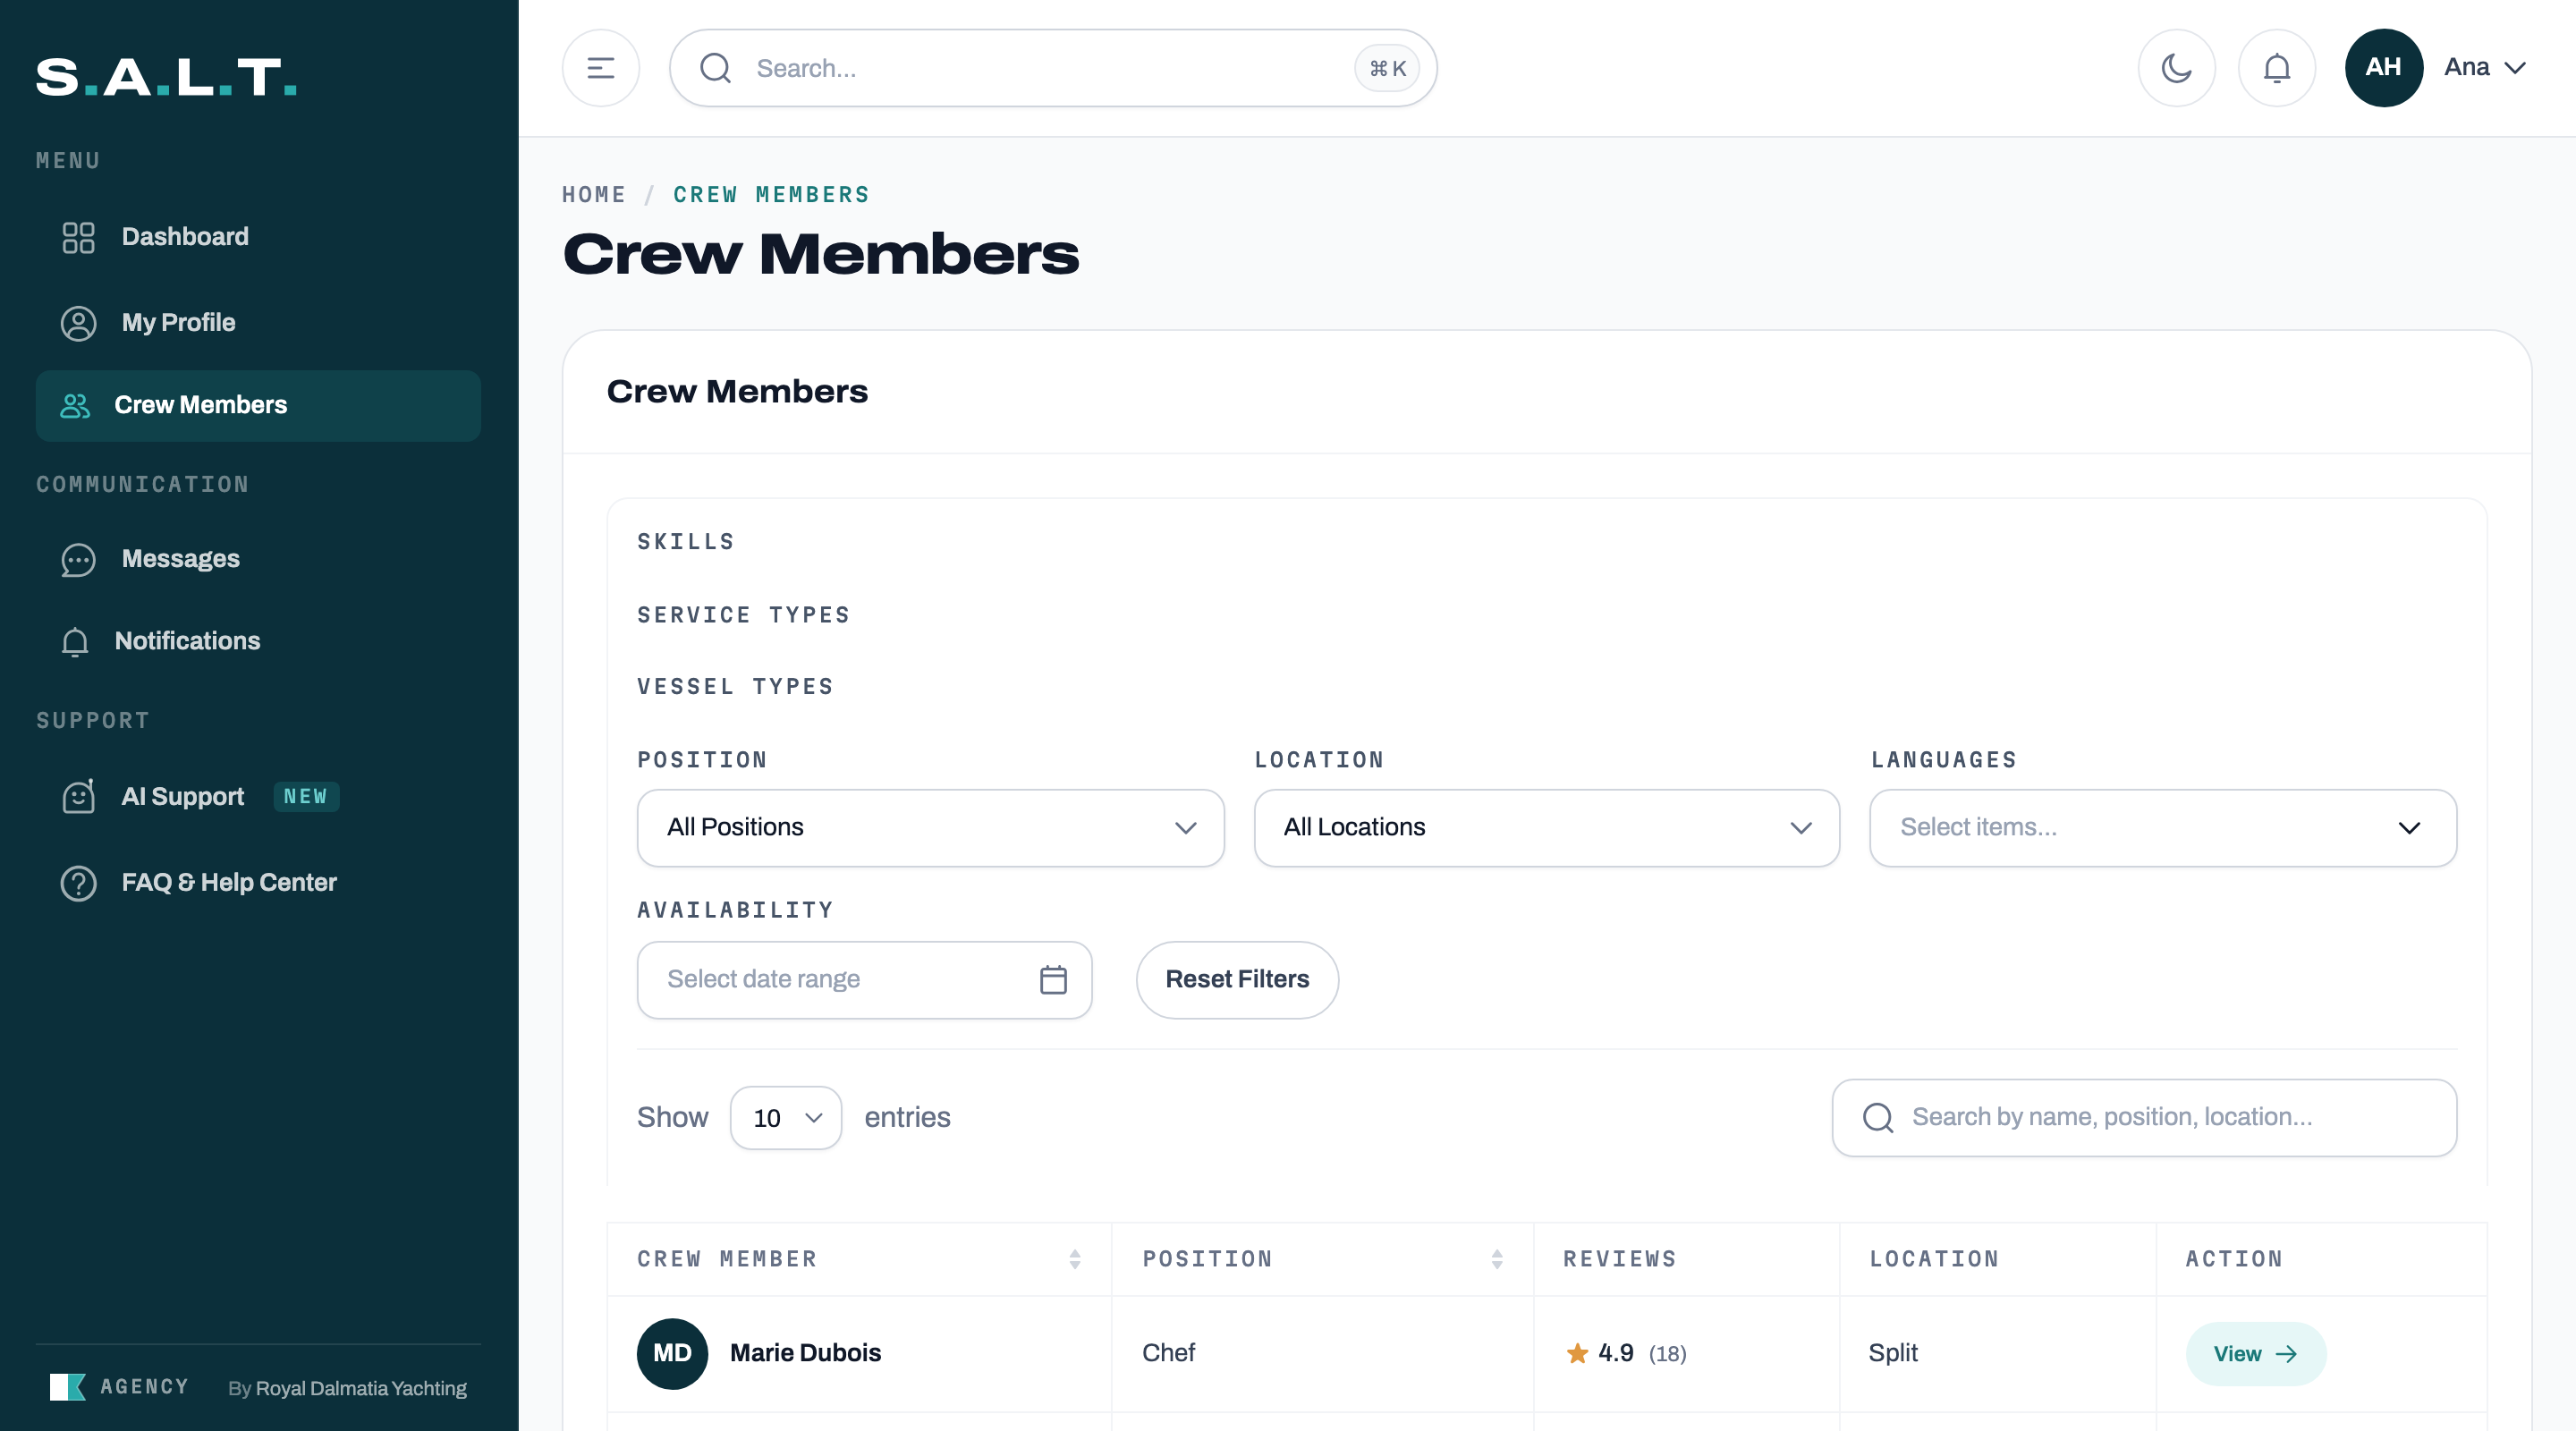Click the magnifier icon in top search

click(715, 68)
